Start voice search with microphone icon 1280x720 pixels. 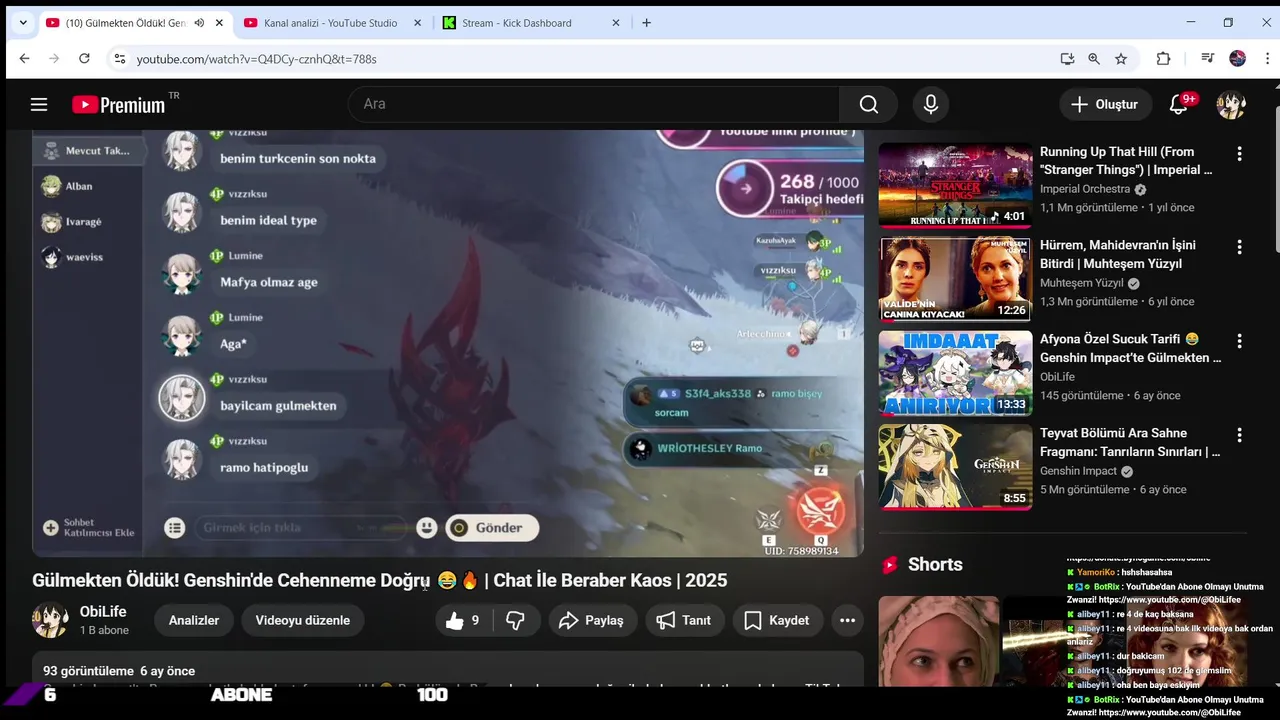click(931, 104)
